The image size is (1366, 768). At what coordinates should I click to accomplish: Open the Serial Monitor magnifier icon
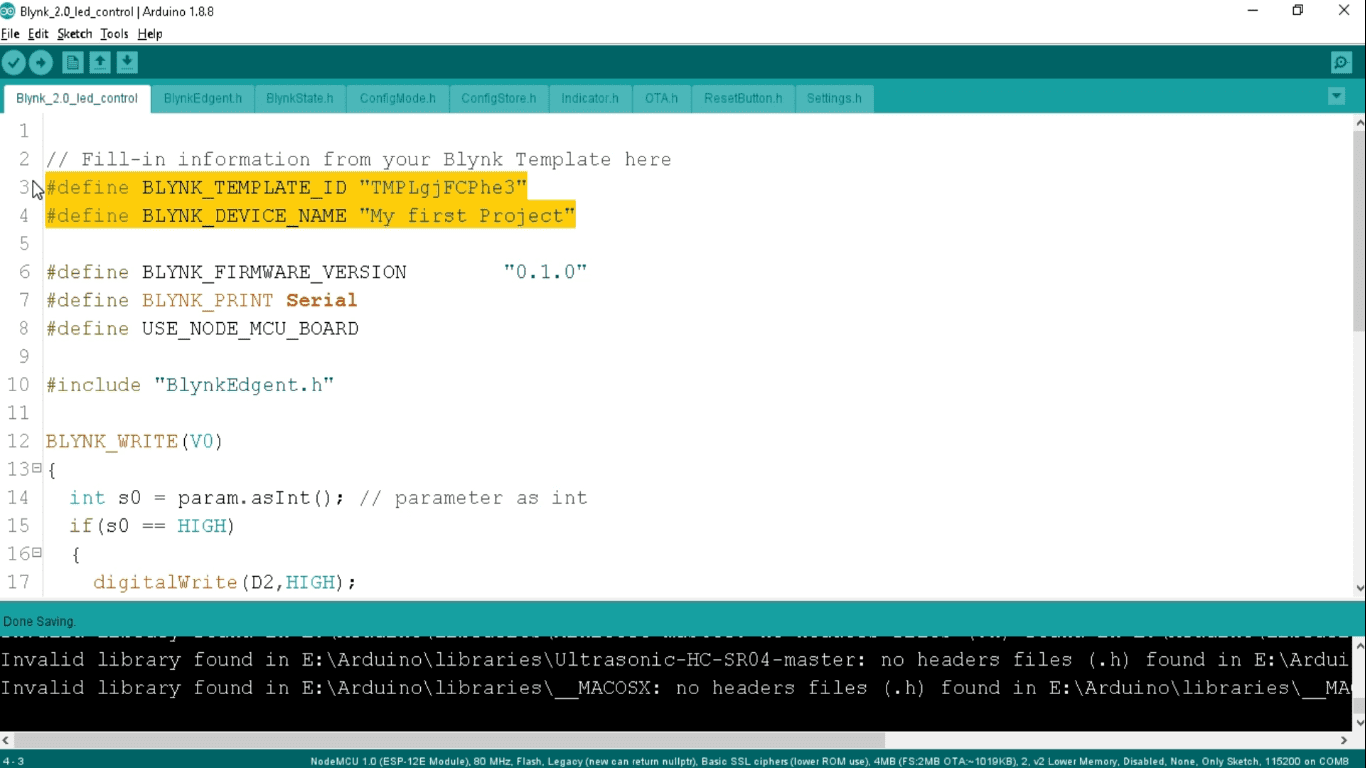click(x=1341, y=63)
